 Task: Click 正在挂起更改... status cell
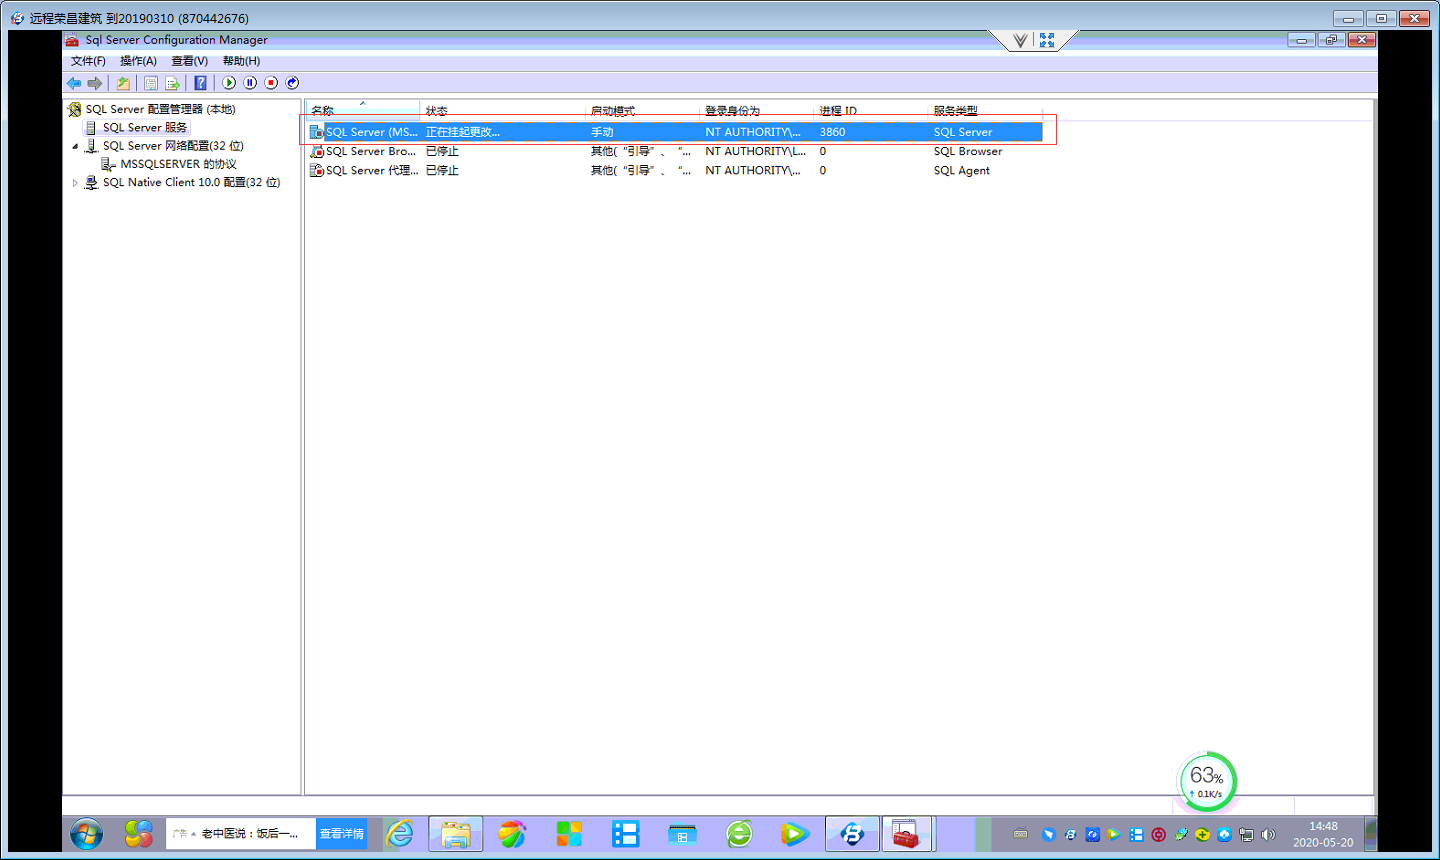pyautogui.click(x=462, y=132)
